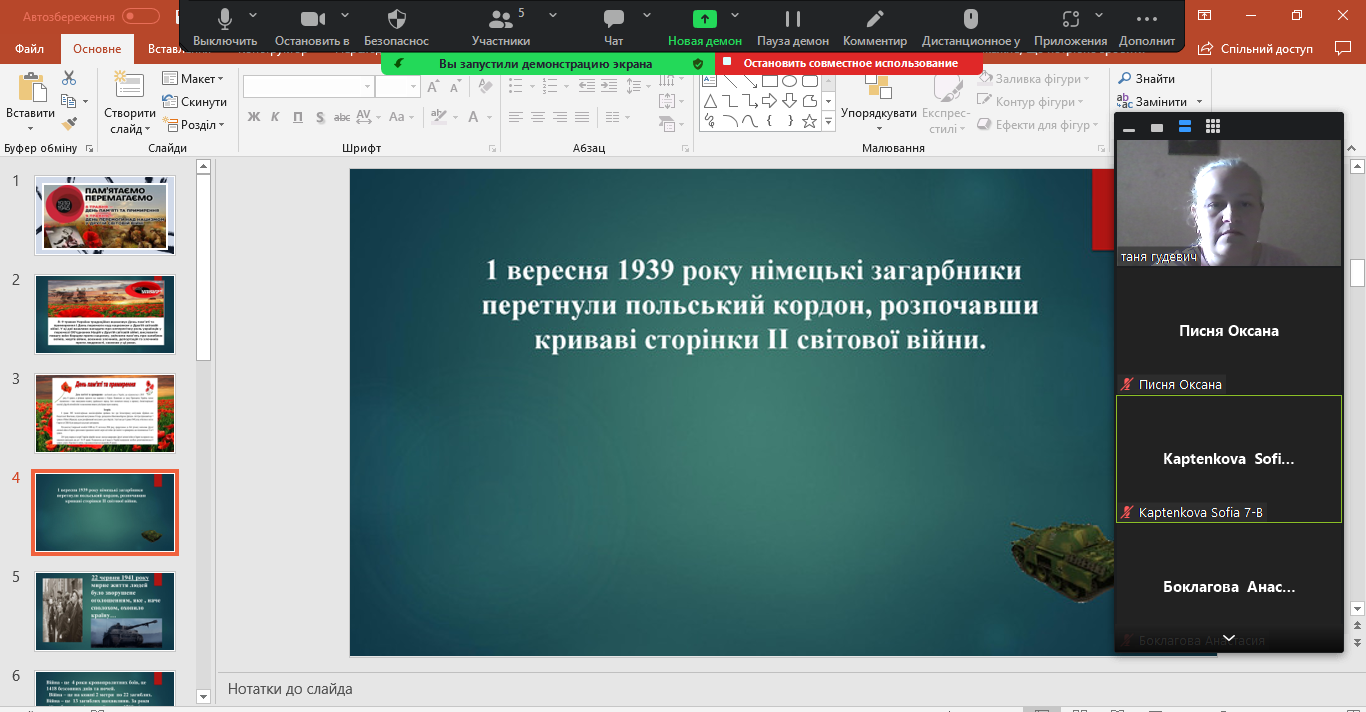
Task: Open the font name combo box
Action: click(308, 87)
